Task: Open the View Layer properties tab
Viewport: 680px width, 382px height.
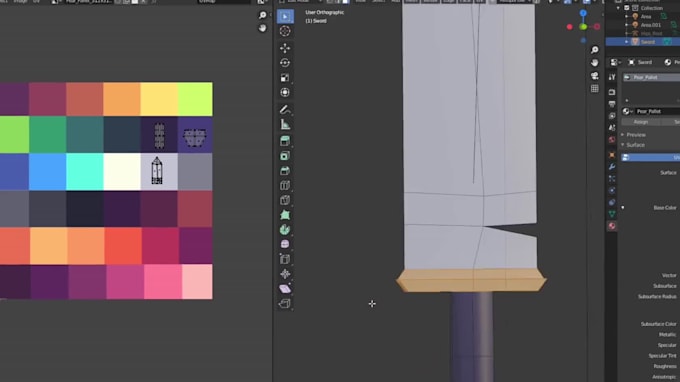Action: [x=612, y=116]
